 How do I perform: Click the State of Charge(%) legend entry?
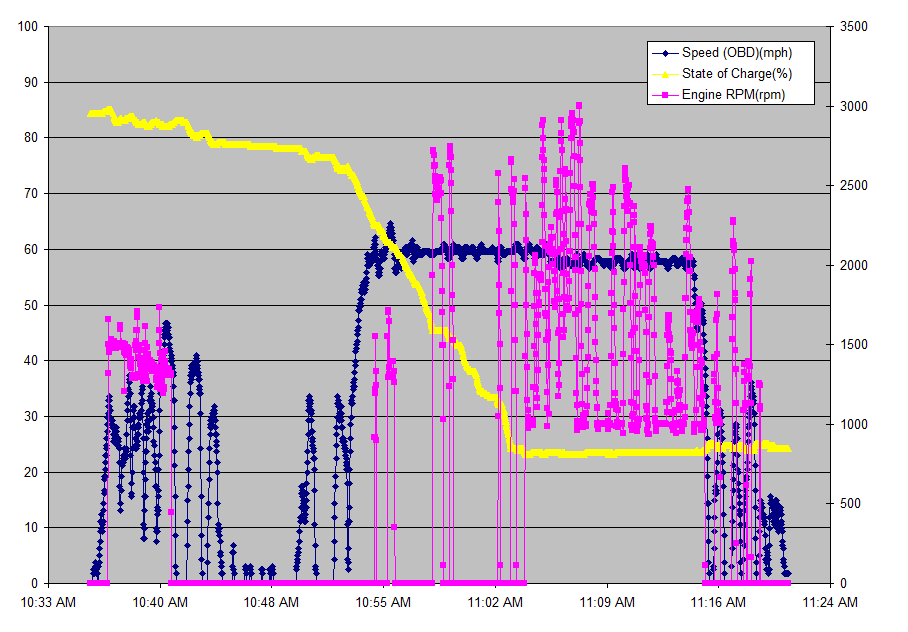tap(722, 74)
